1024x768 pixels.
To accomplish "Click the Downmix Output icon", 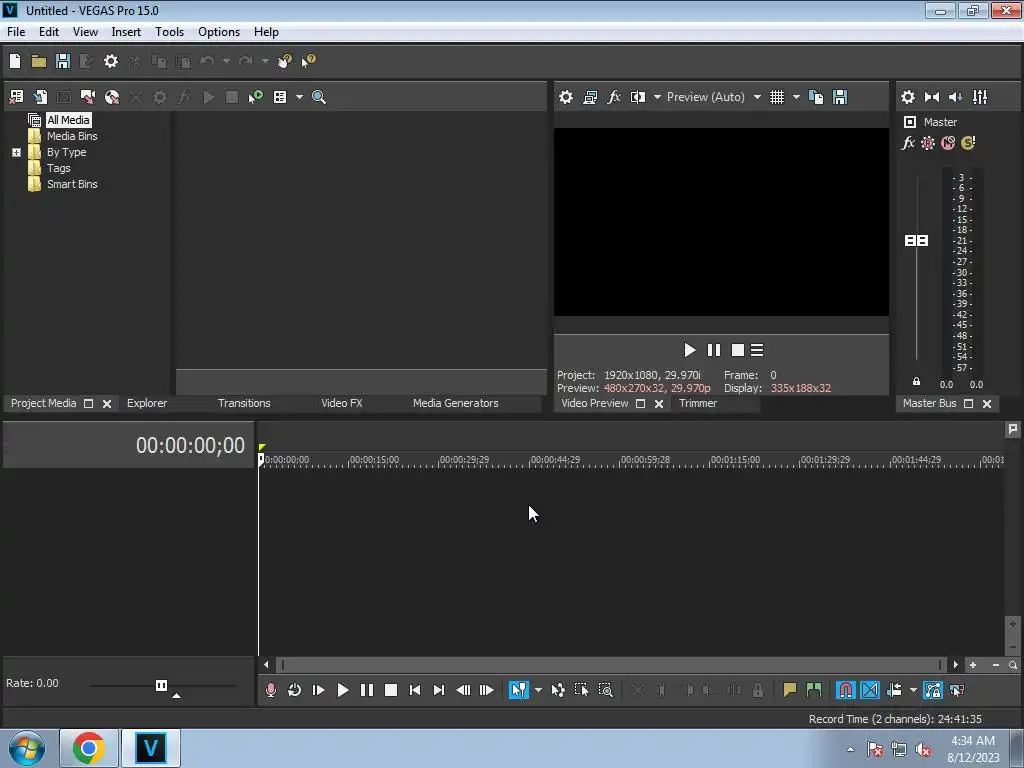I will tap(932, 97).
